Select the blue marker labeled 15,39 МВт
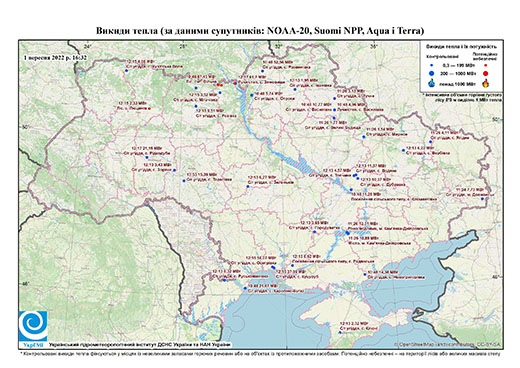Screen dimensions: 520x368 pos(184,181)
